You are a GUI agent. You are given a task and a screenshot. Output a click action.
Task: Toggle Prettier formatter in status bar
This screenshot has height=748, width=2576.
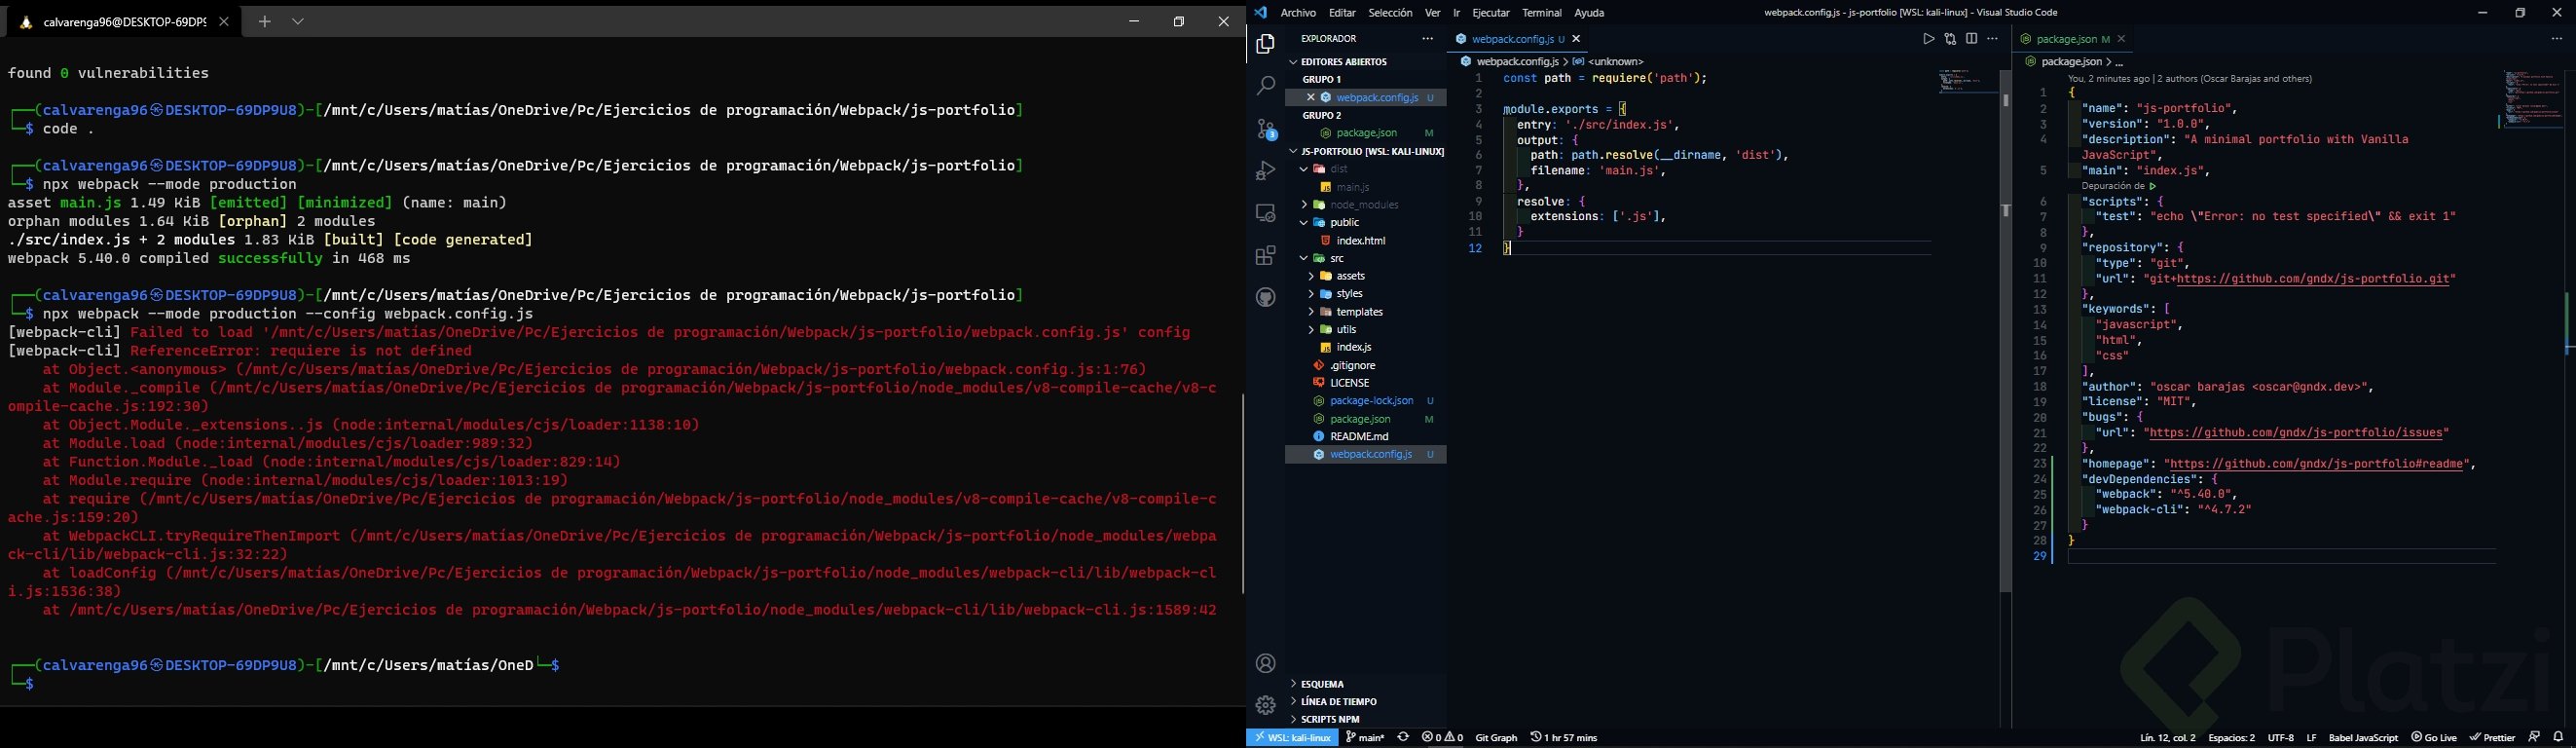tap(2491, 738)
